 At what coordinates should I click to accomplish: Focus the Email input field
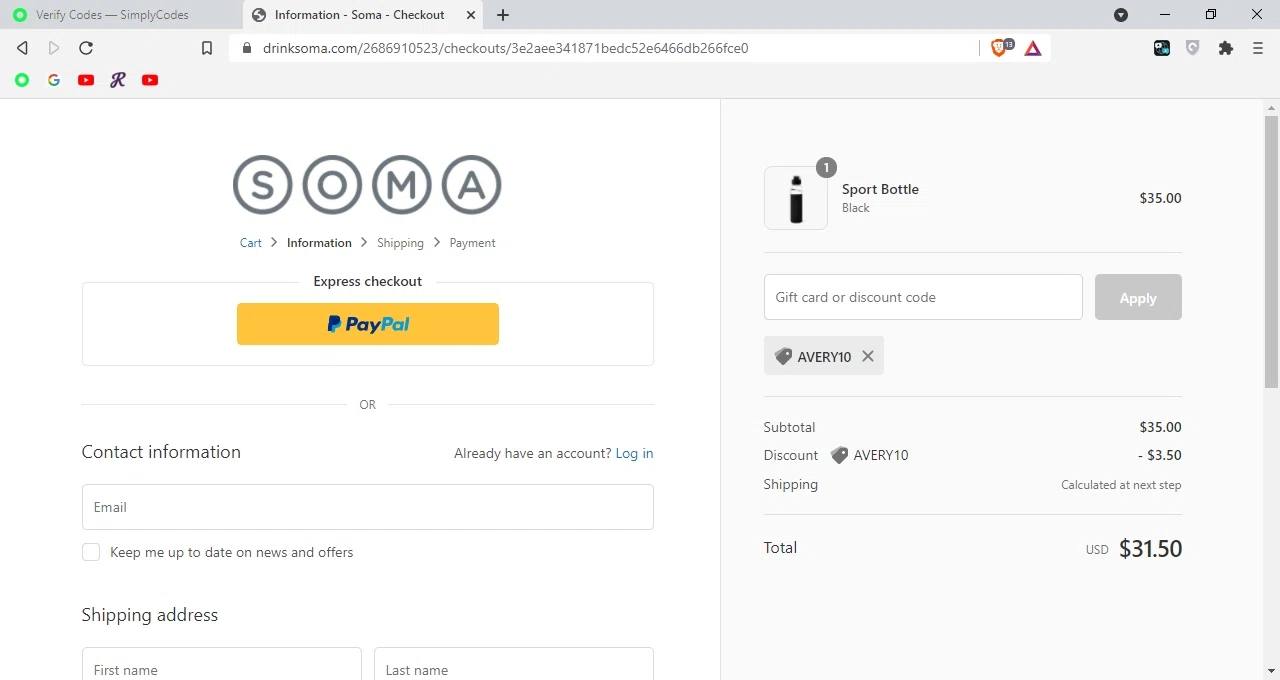pyautogui.click(x=368, y=507)
